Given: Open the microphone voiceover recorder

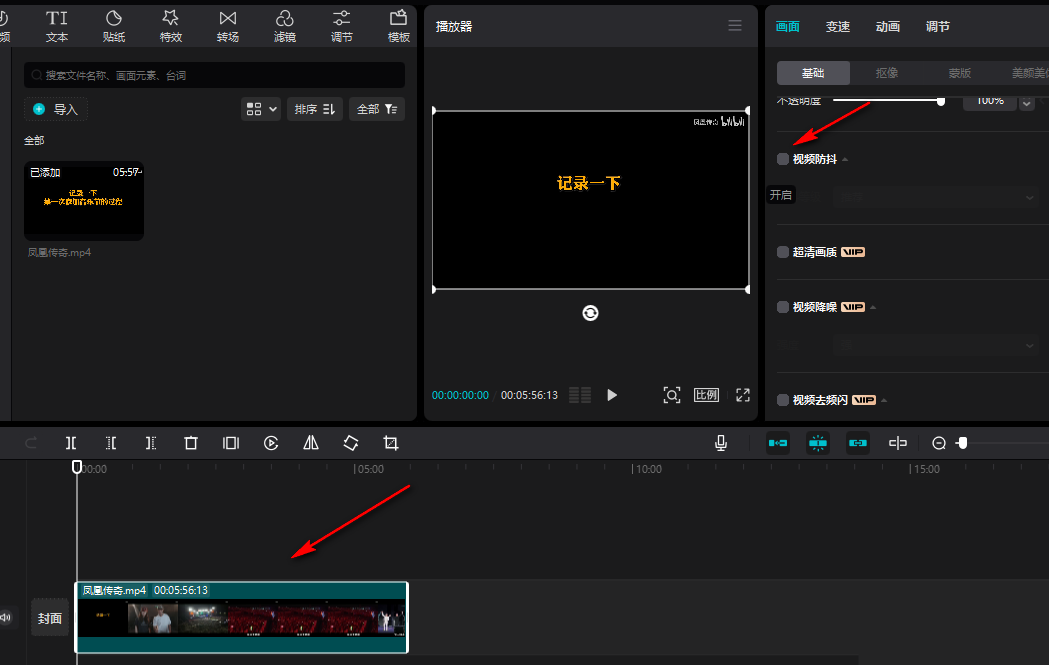Looking at the screenshot, I should (x=721, y=443).
